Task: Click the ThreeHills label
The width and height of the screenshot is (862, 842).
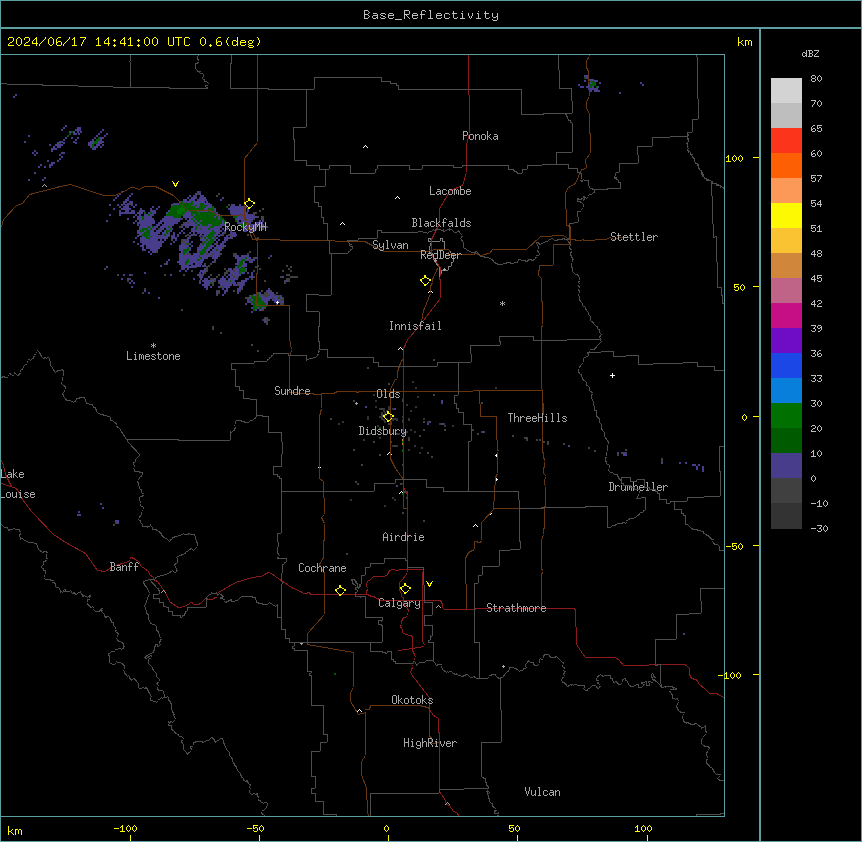Action: coord(537,418)
